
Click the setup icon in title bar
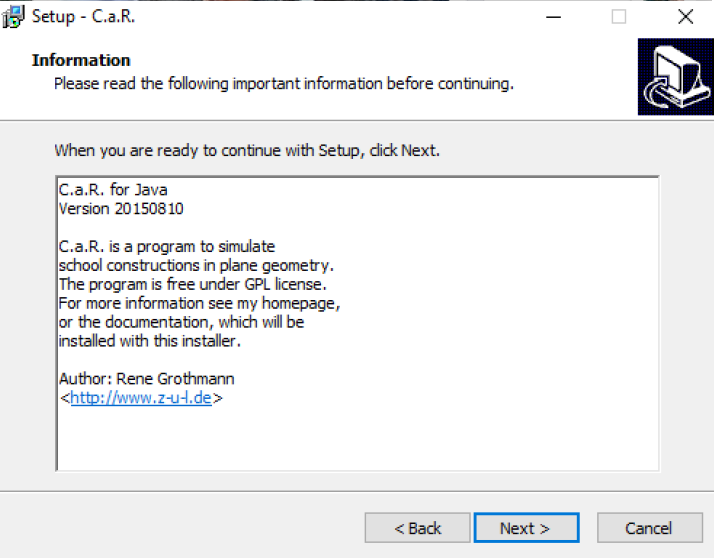(x=13, y=17)
